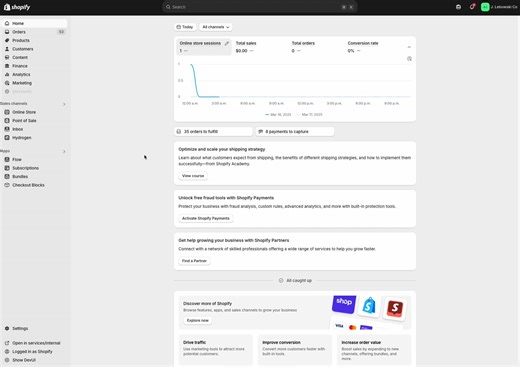Open Content in the sidebar
Screen dimensions: 520x367
pyautogui.click(x=34, y=57)
